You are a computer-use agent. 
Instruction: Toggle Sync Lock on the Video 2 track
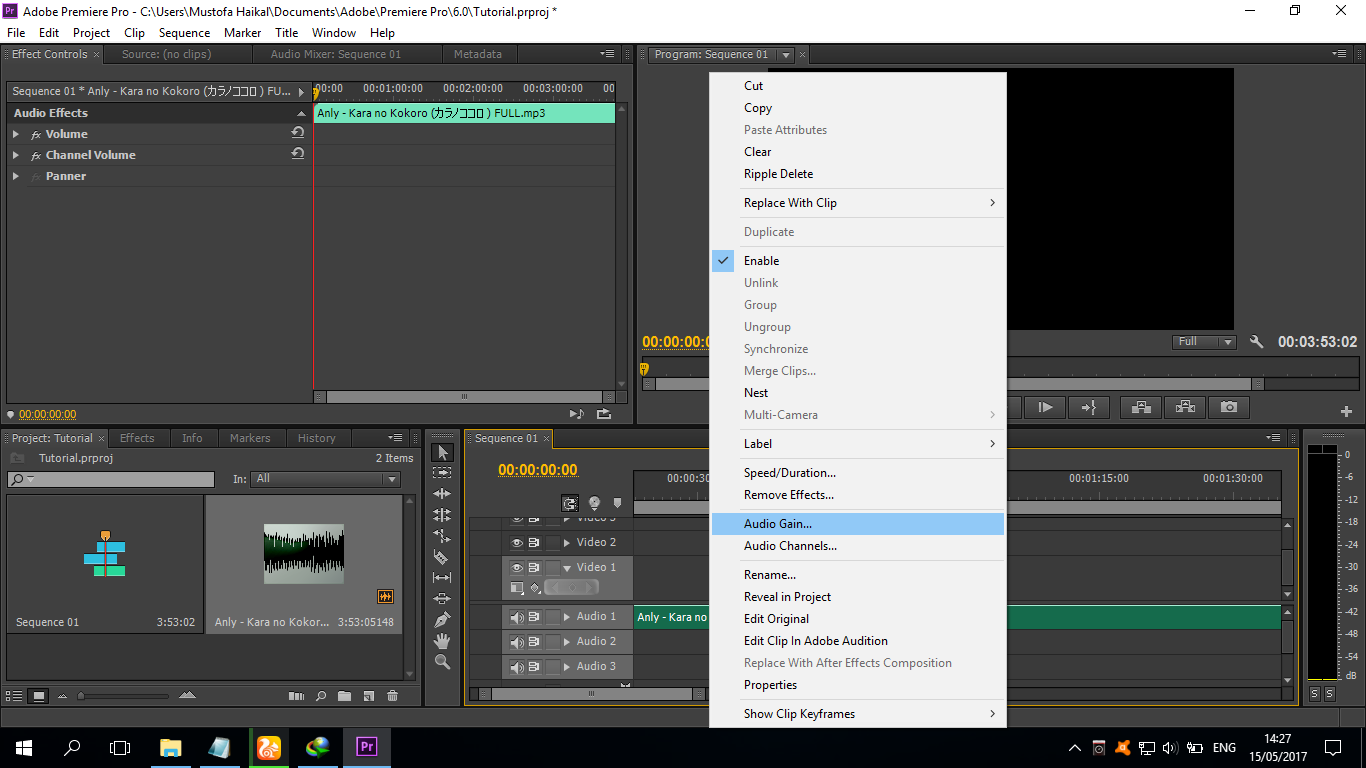[x=534, y=543]
